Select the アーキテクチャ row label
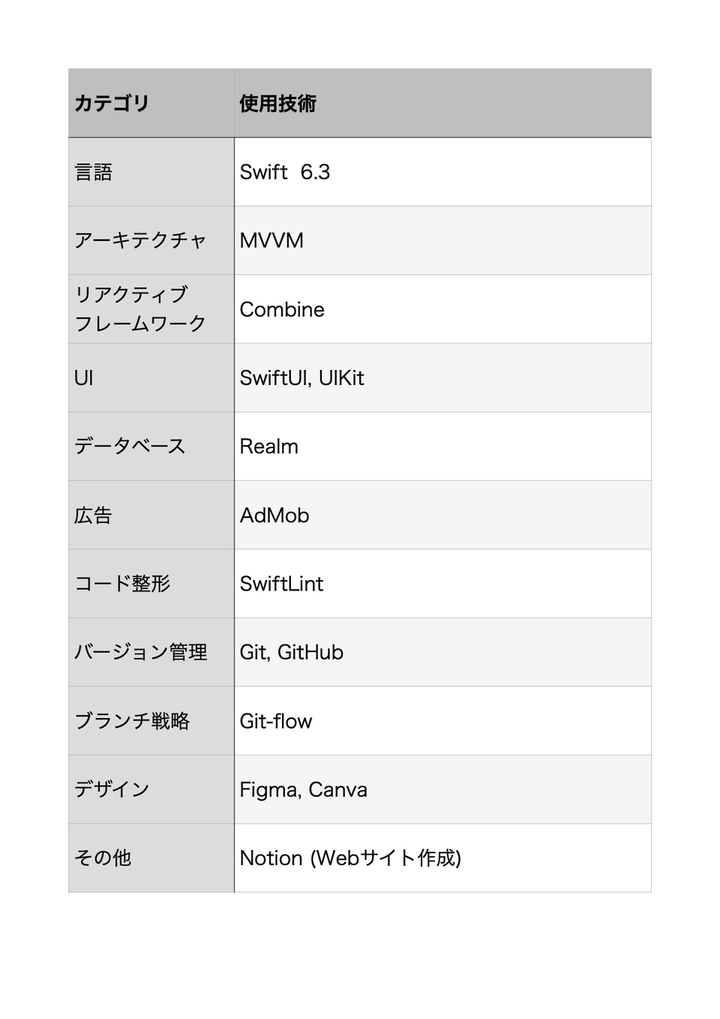The image size is (720, 1019). click(151, 241)
